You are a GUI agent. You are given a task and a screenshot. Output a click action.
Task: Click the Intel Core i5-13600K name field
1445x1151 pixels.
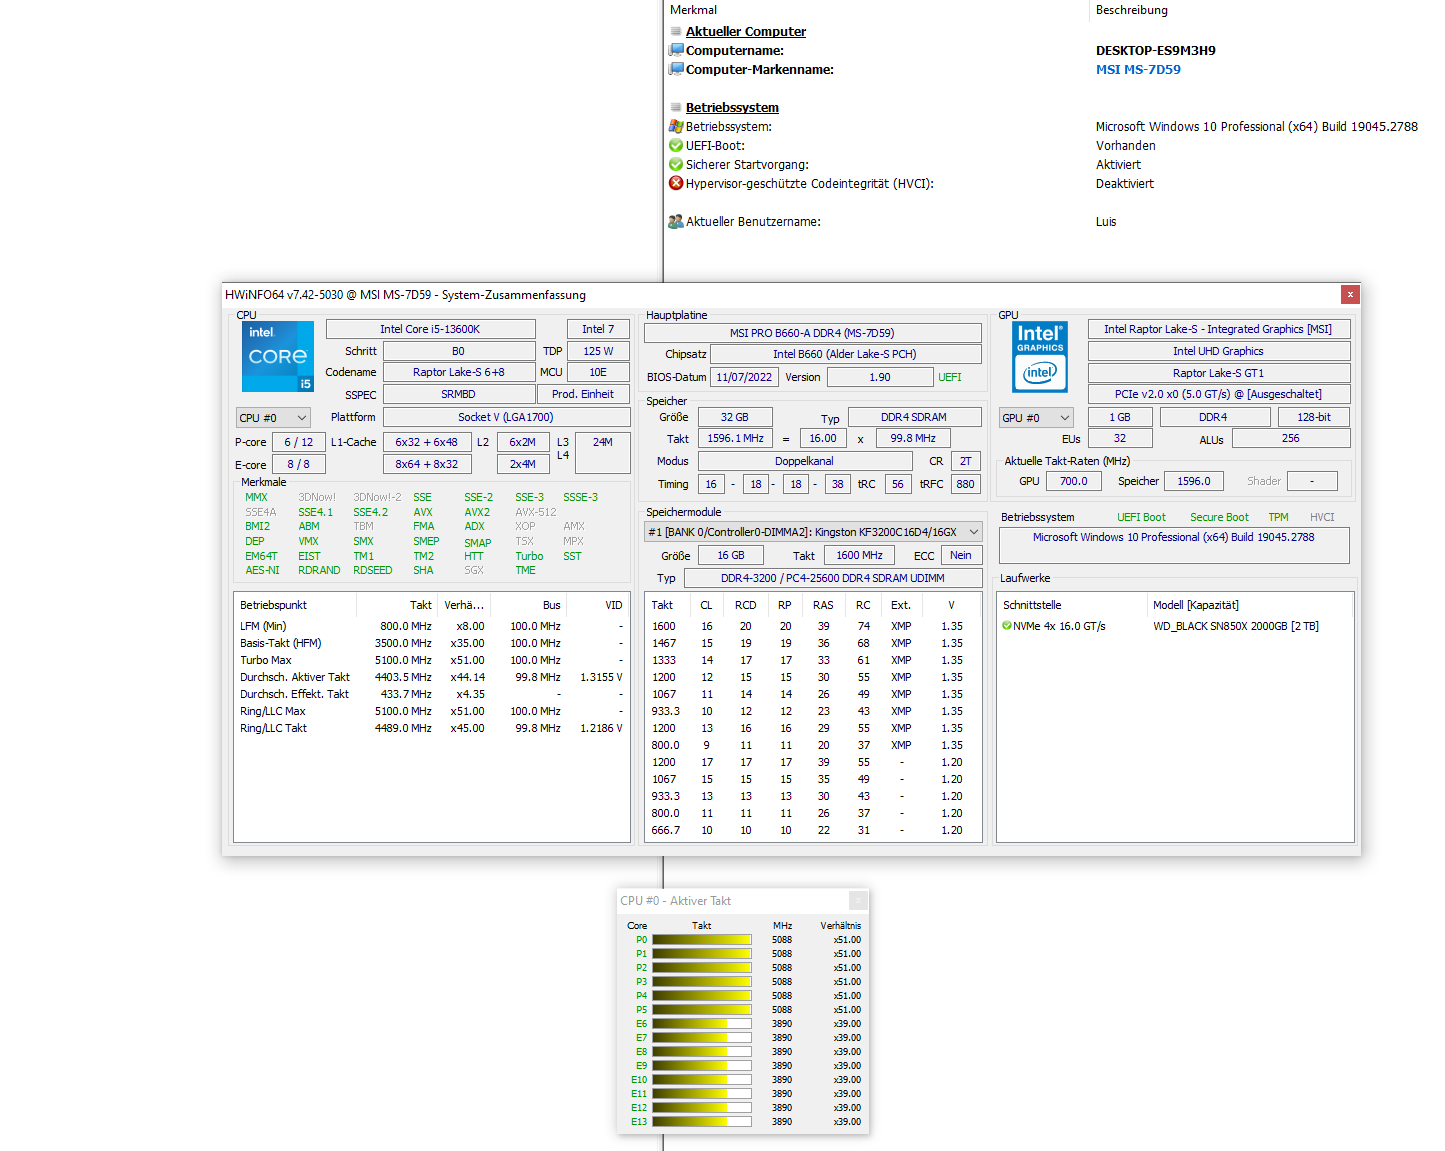(x=430, y=329)
